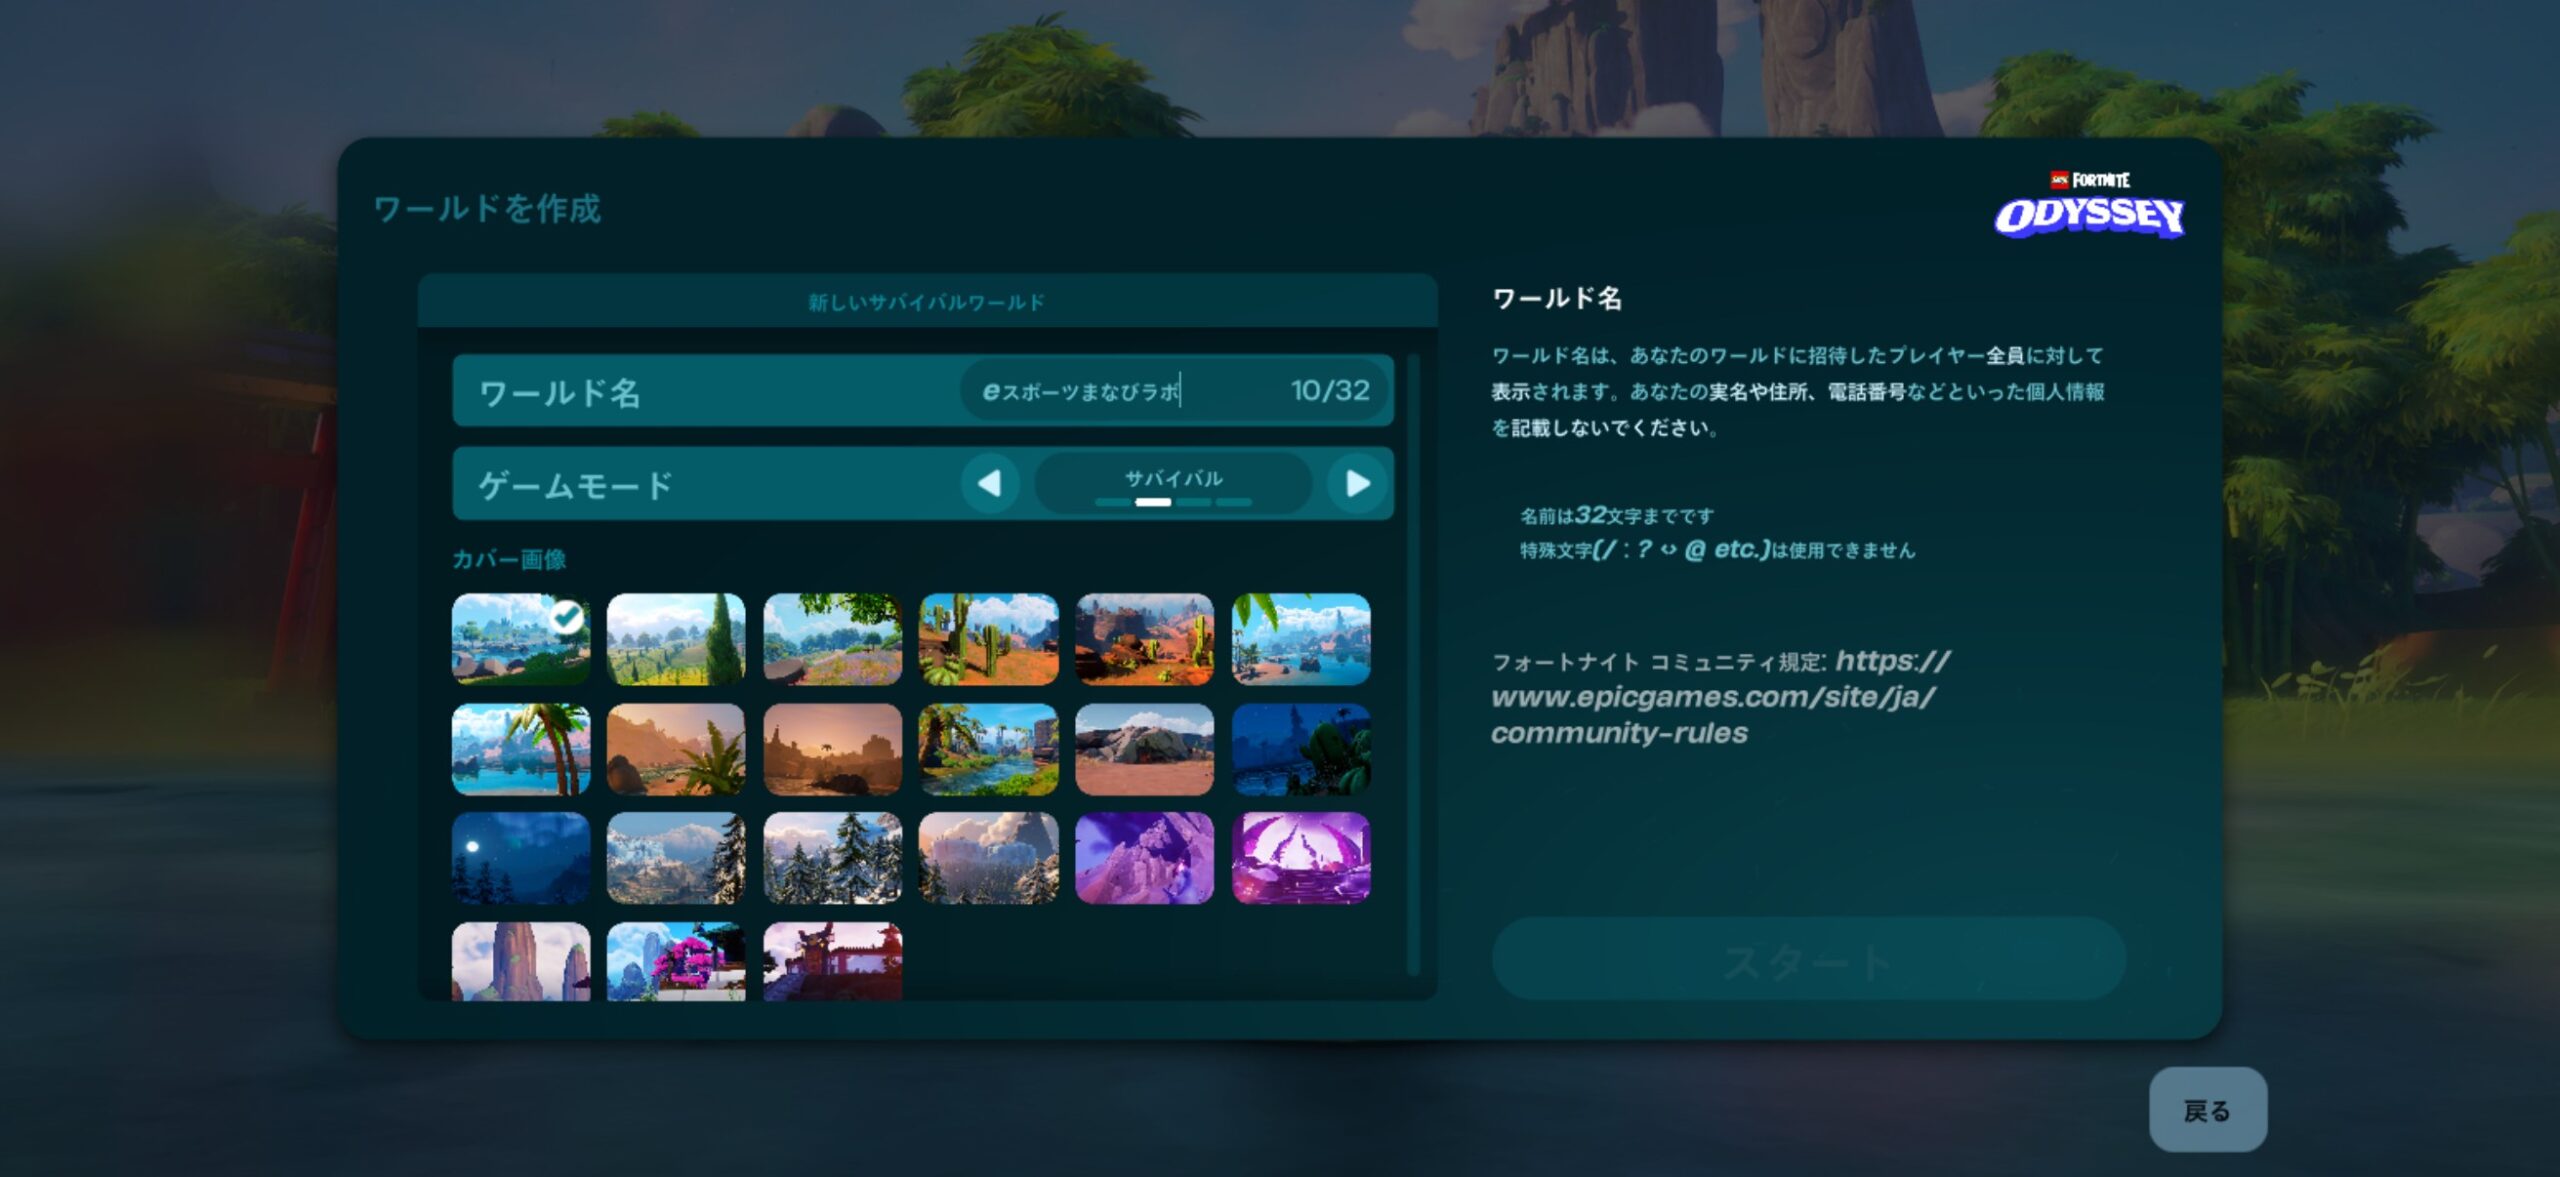Choose red rock canyon cover image
The width and height of the screenshot is (2560, 1177).
click(x=1144, y=639)
